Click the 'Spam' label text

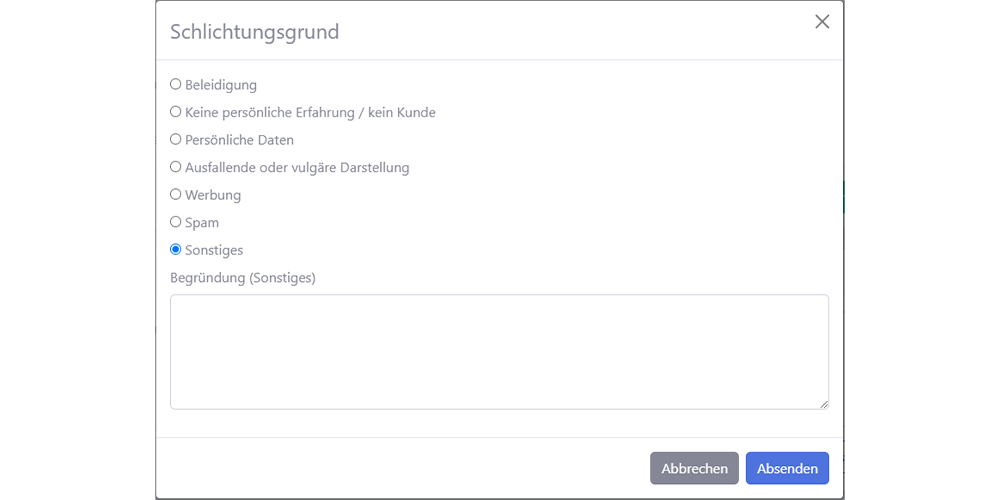click(202, 222)
